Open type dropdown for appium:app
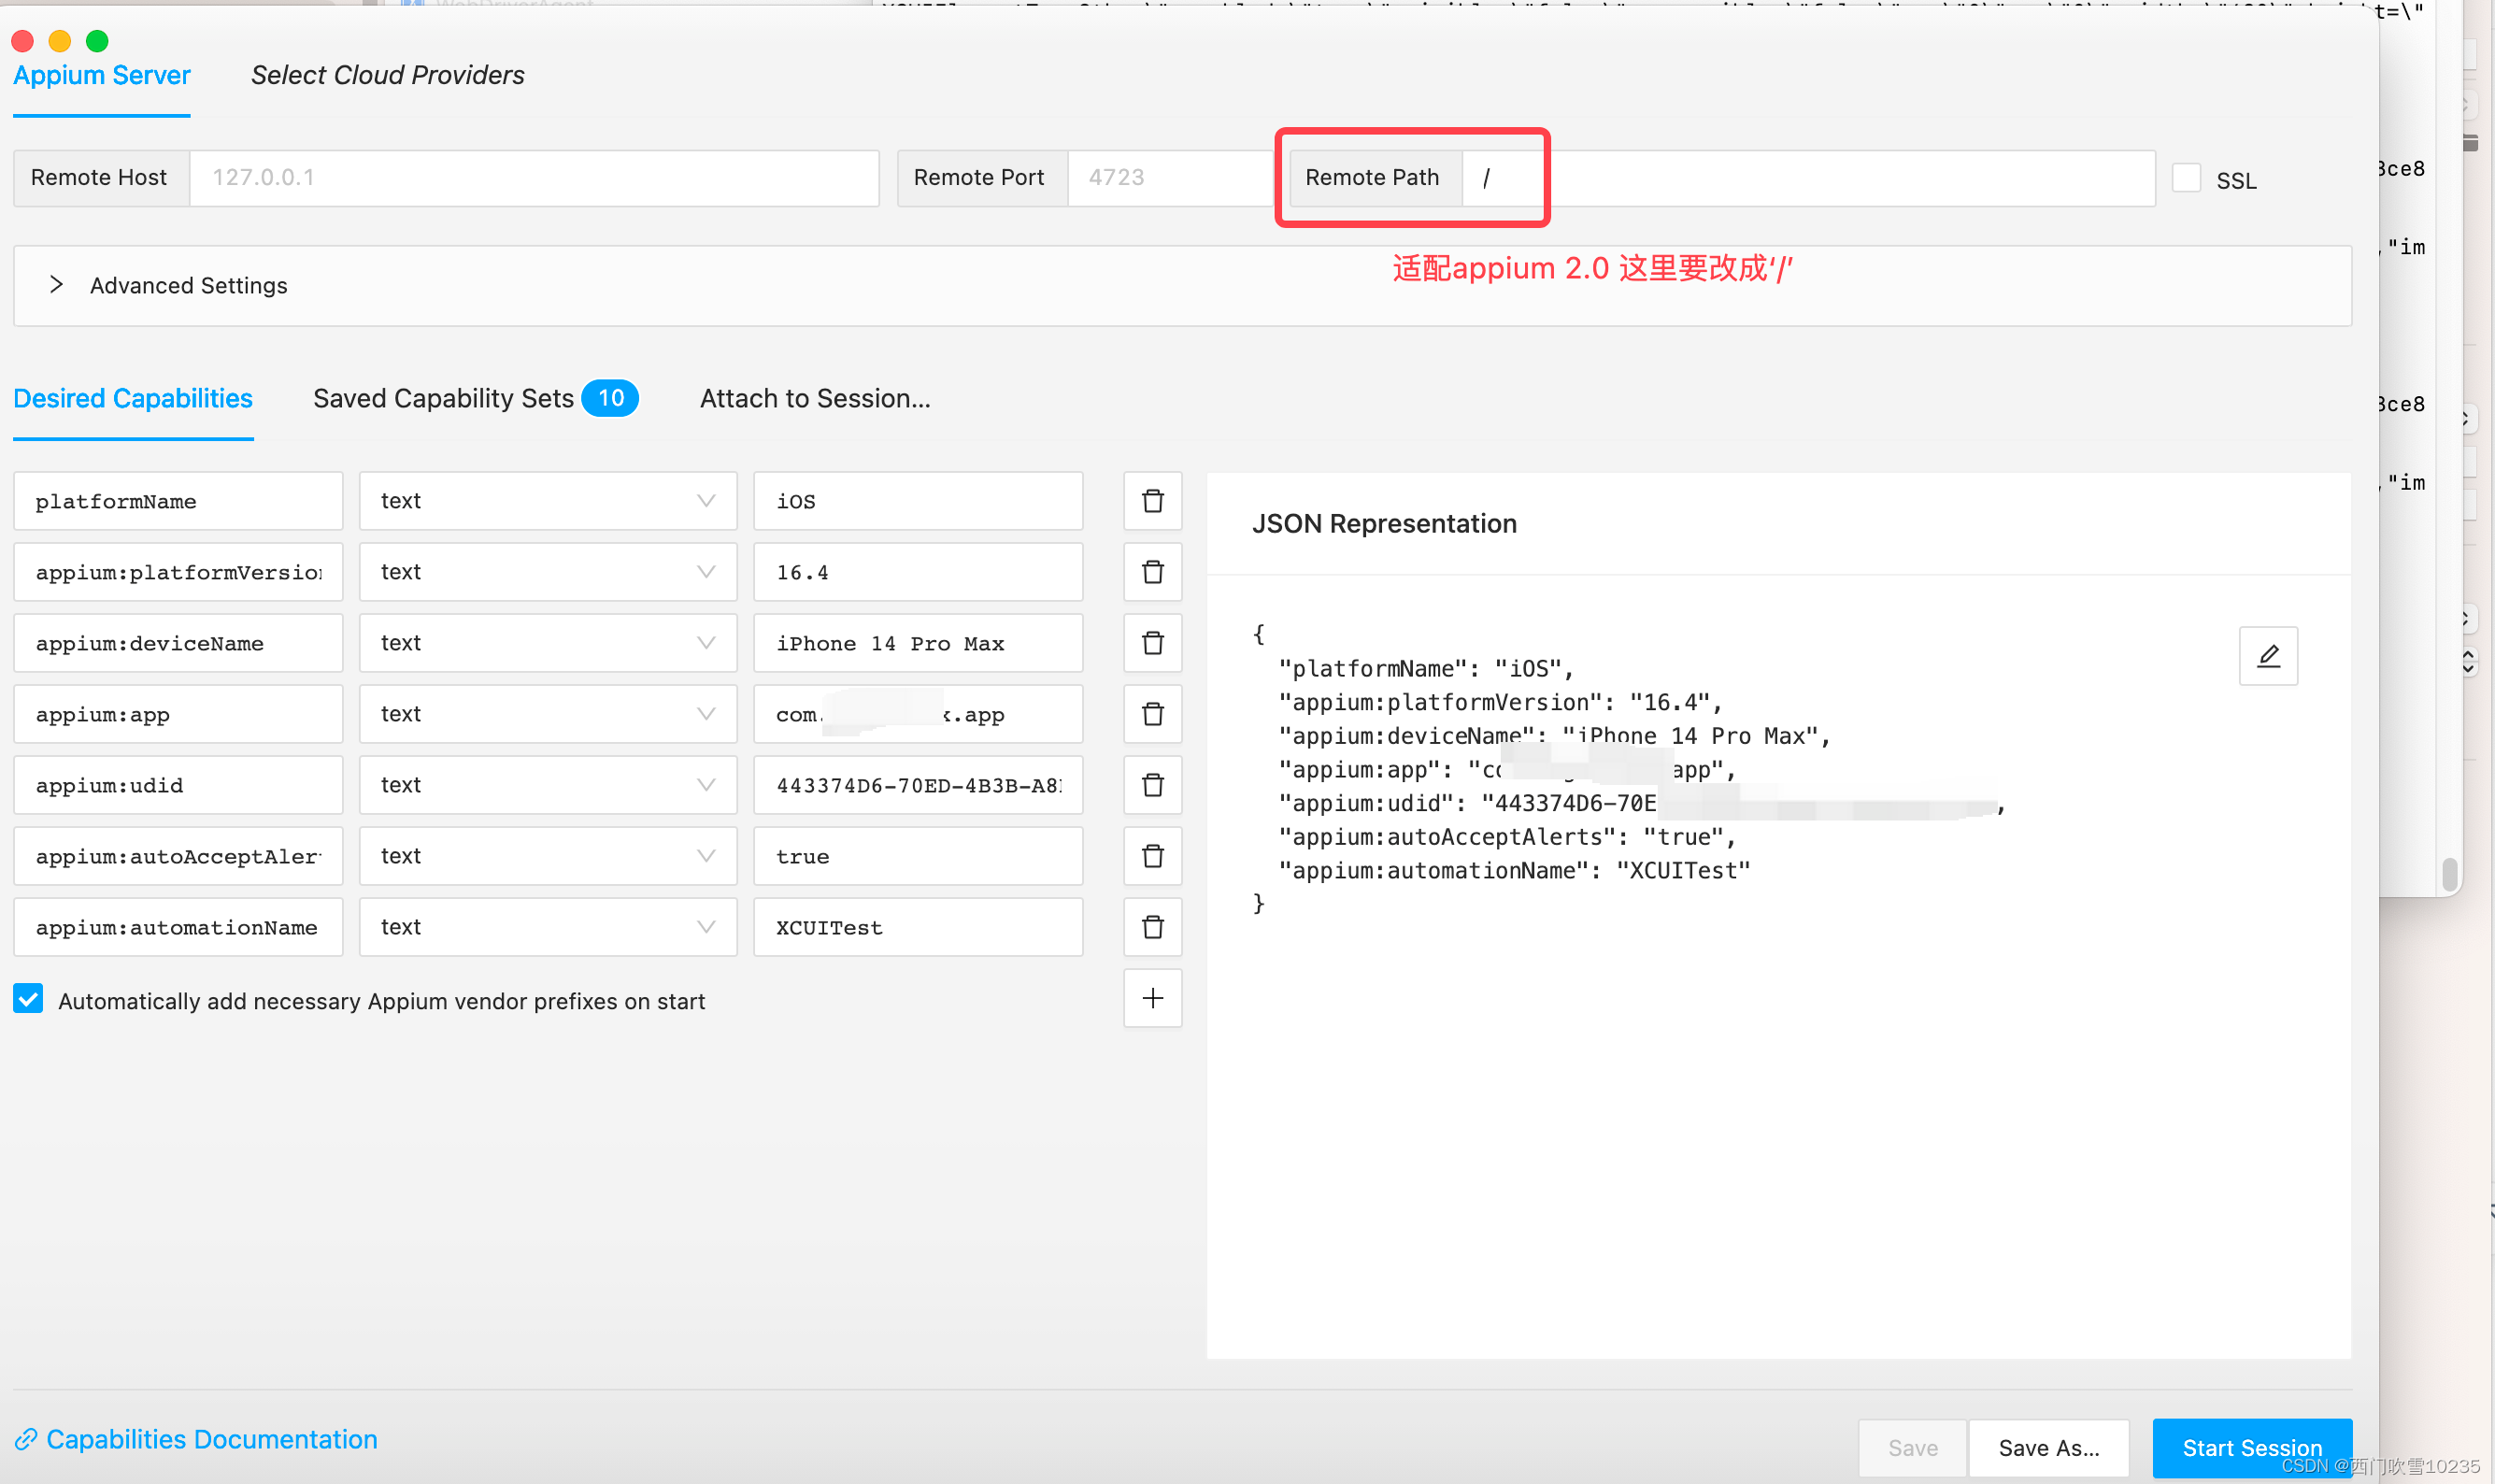 (x=548, y=714)
